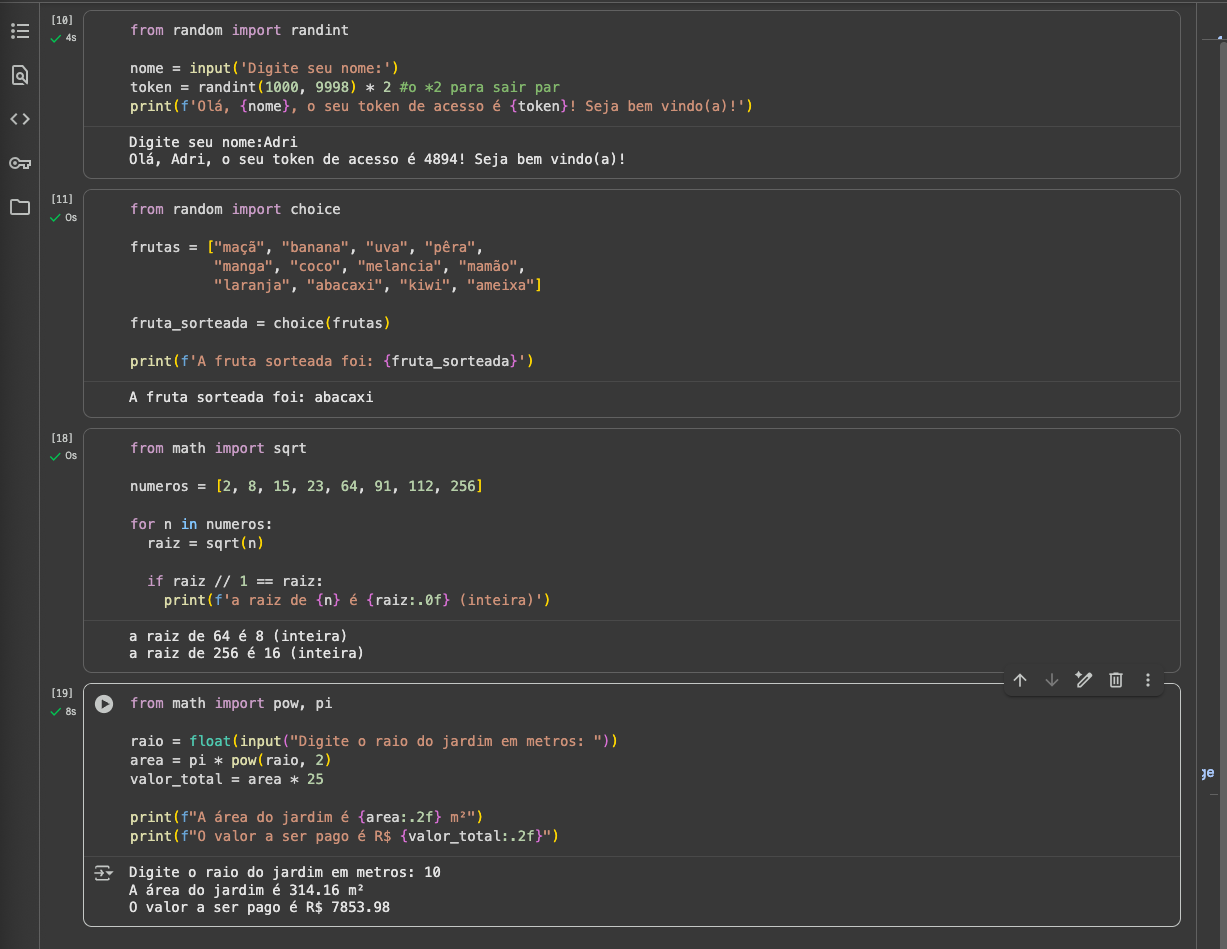The height and width of the screenshot is (949, 1227).
Task: Open the Files folder panel
Action: point(19,207)
